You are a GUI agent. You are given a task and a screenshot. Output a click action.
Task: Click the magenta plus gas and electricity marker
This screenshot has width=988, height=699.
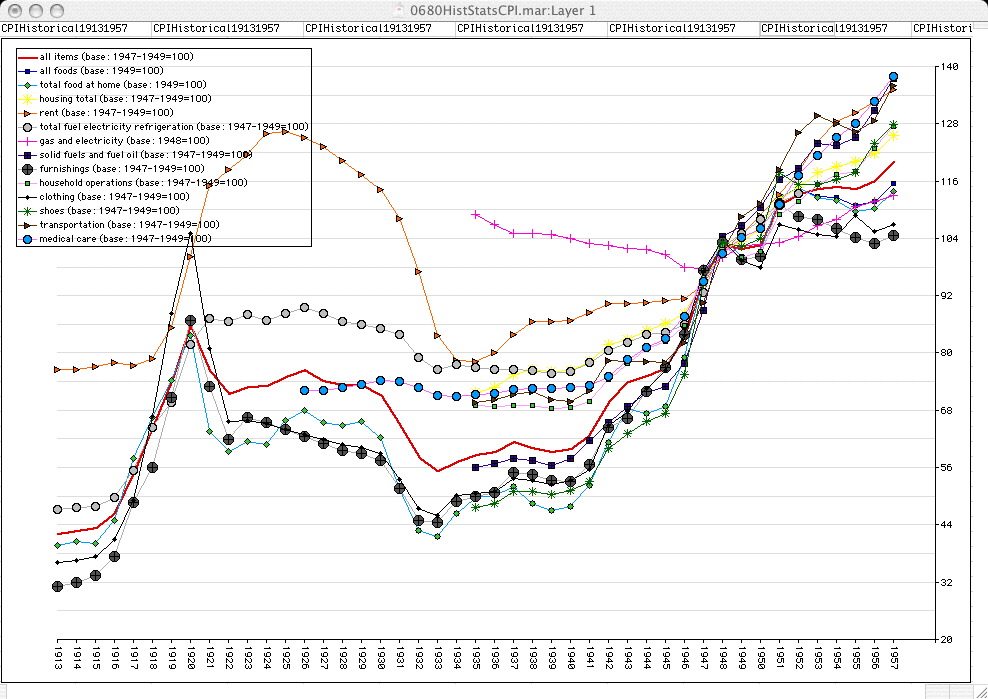[27, 141]
